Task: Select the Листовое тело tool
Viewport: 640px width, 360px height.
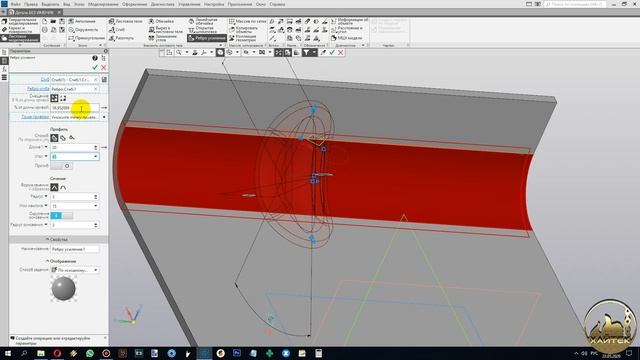Action: 125,21
